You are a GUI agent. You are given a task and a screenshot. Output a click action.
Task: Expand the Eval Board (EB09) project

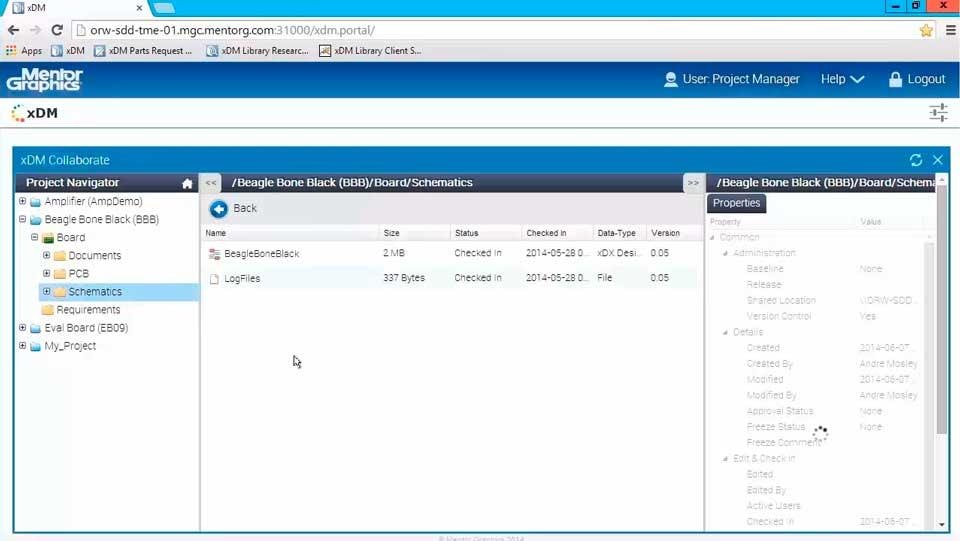(23, 327)
